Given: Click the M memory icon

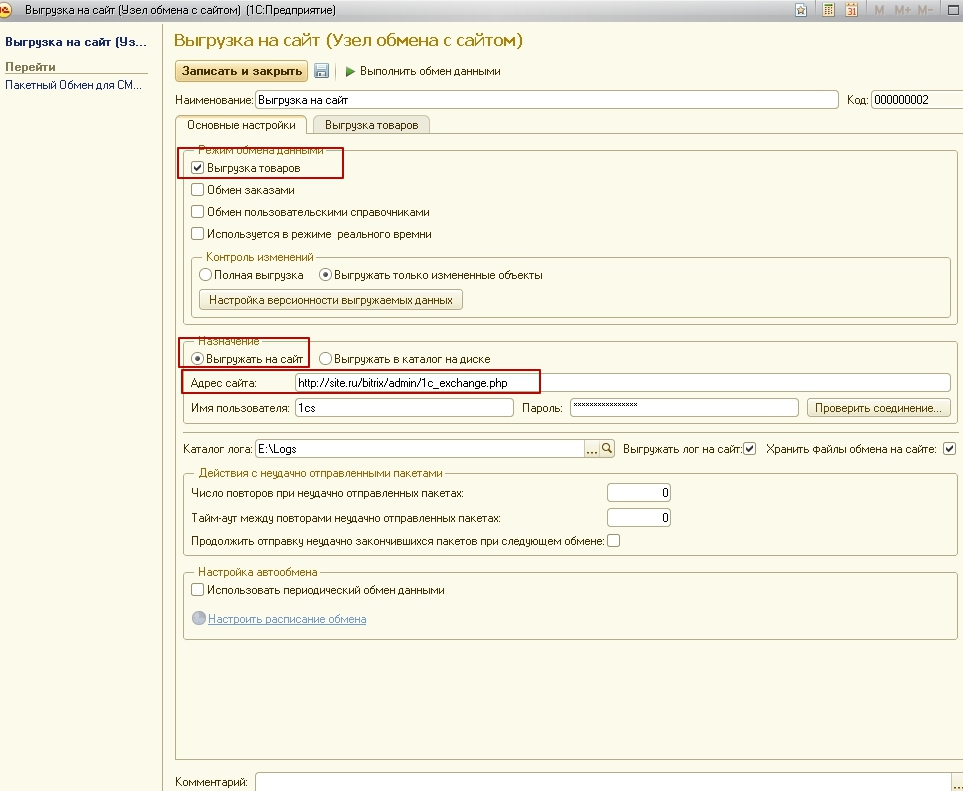Looking at the screenshot, I should [879, 10].
